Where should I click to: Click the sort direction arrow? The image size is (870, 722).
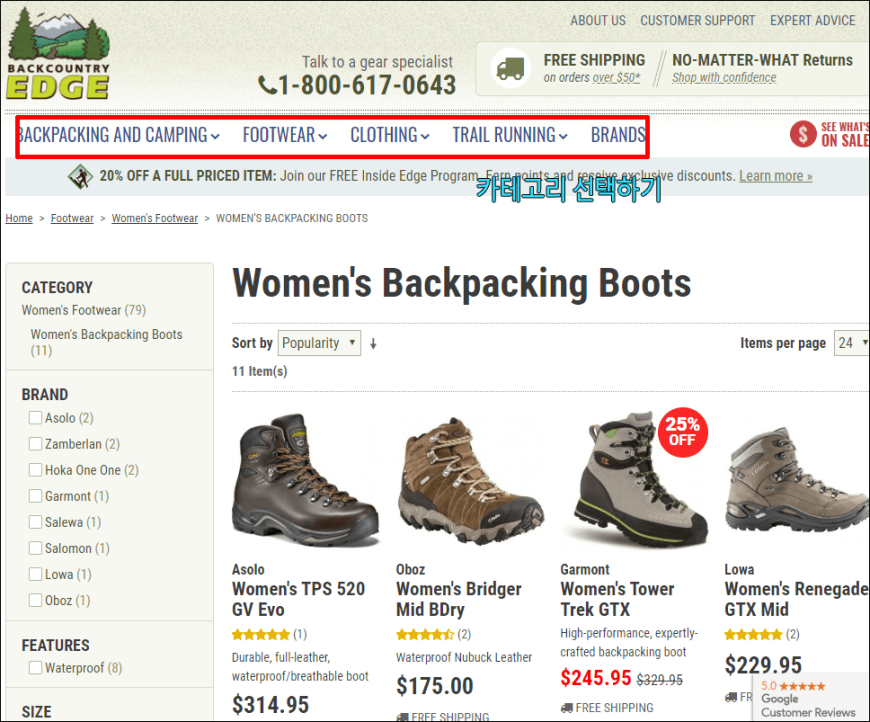click(373, 344)
